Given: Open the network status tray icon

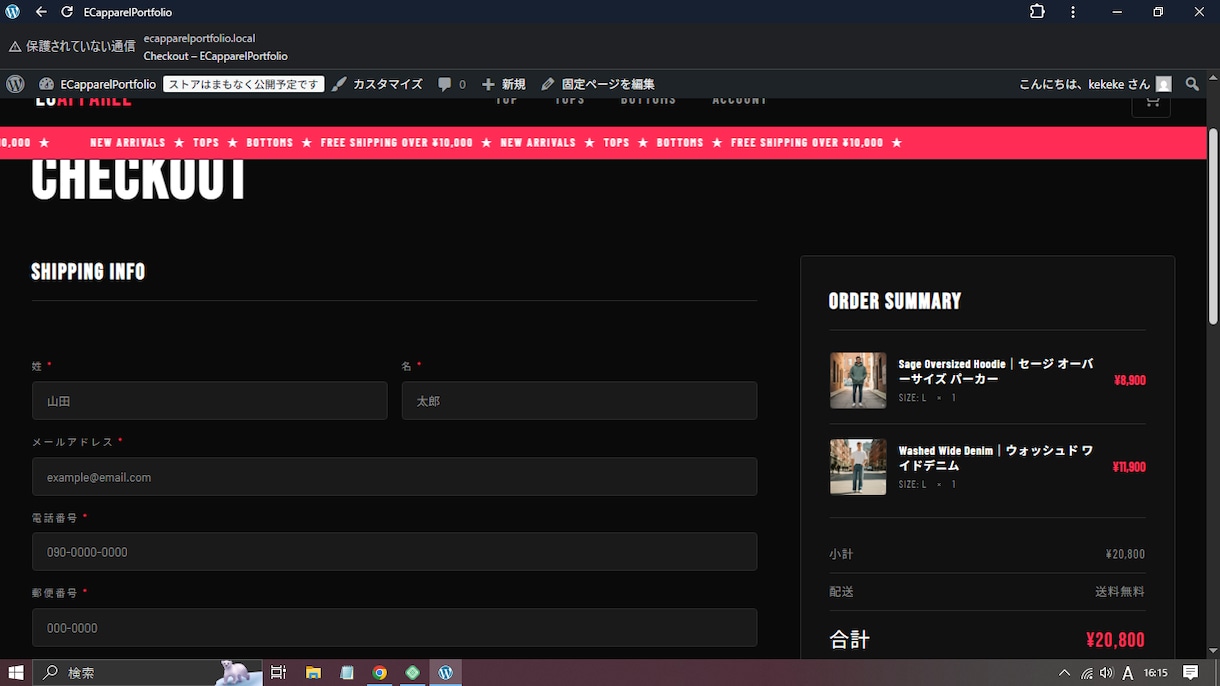Looking at the screenshot, I should point(1086,673).
